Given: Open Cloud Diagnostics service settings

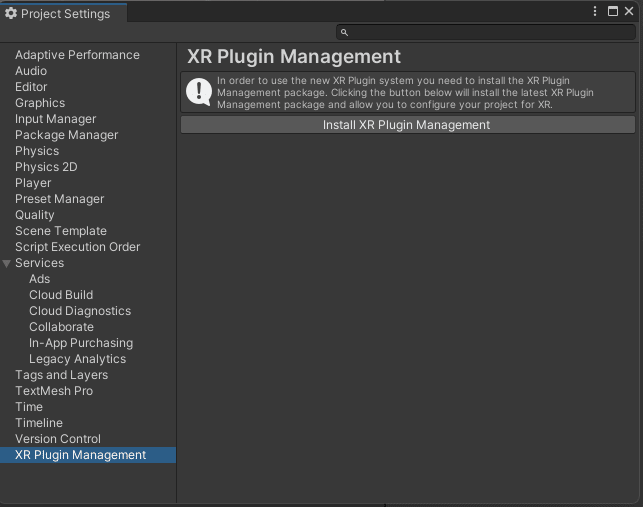Looking at the screenshot, I should pos(80,311).
